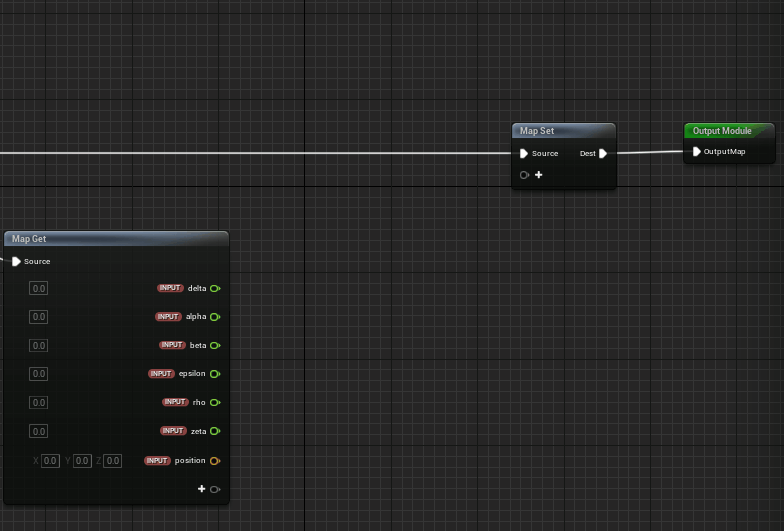Select the Map Get node title
Viewport: 784px width, 531px height.
(x=30, y=239)
